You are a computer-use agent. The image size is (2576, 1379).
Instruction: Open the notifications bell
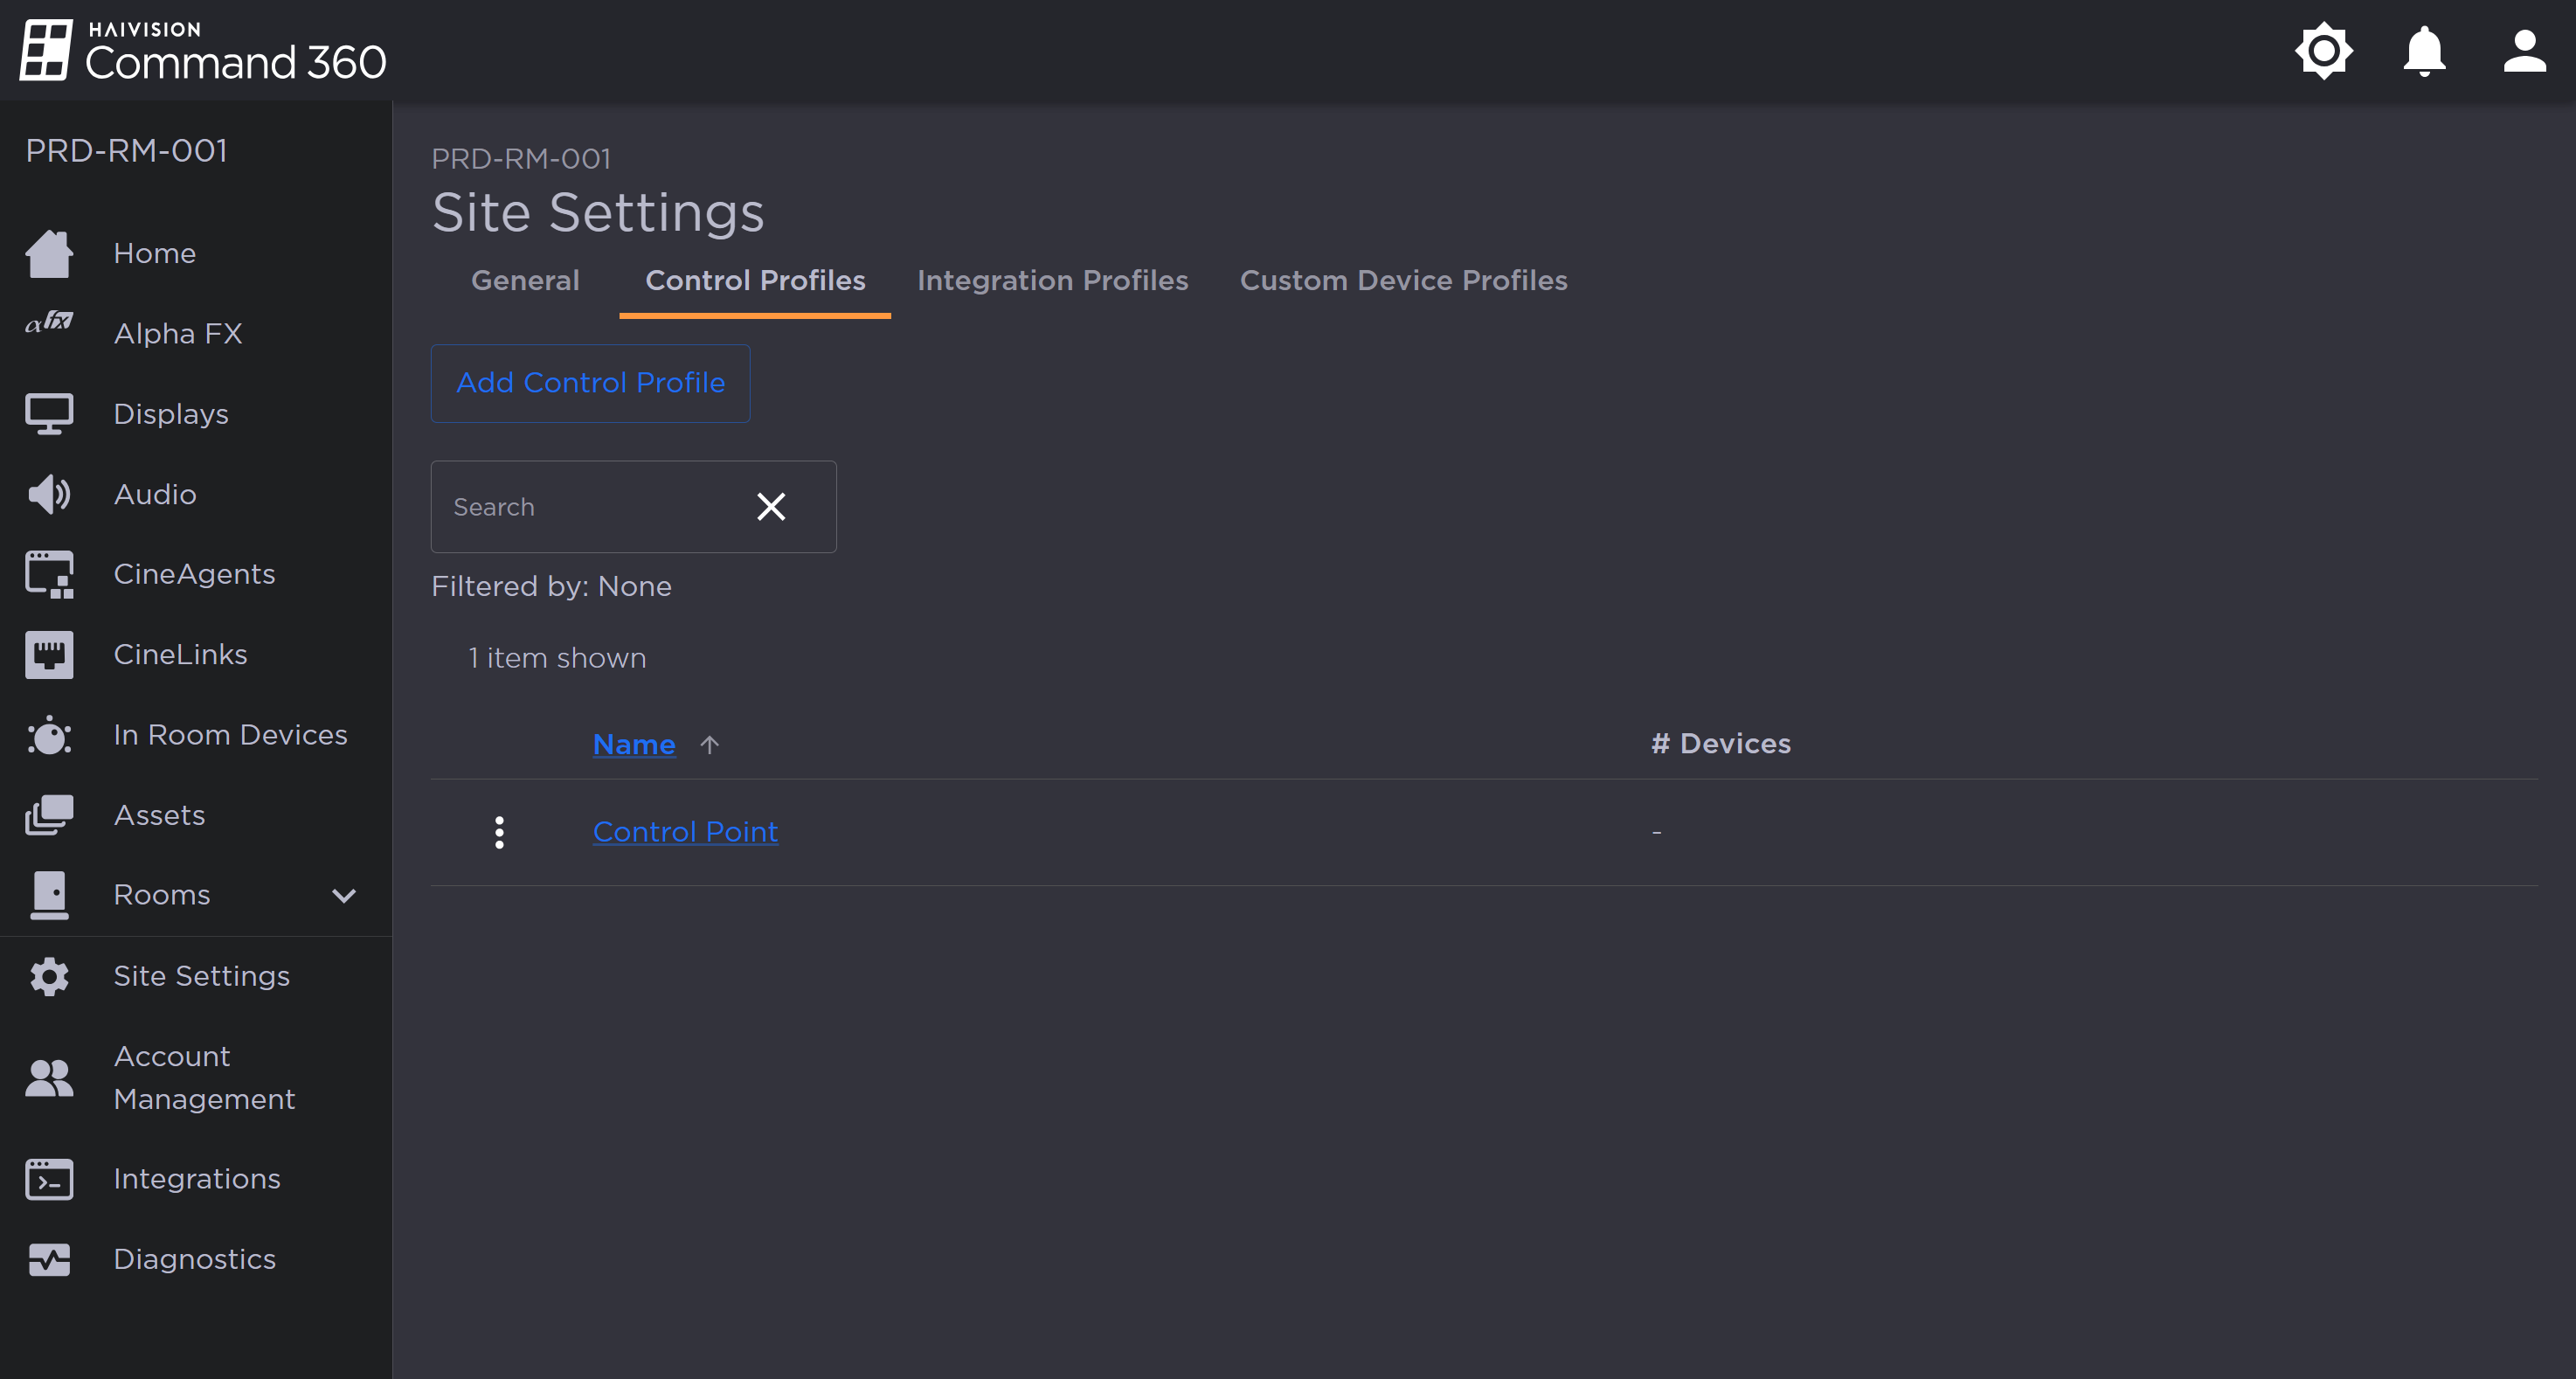pos(2424,50)
